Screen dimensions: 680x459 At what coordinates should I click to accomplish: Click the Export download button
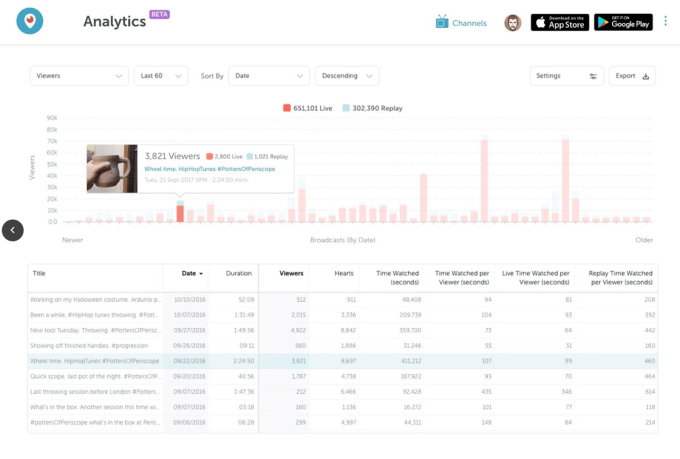pos(633,76)
